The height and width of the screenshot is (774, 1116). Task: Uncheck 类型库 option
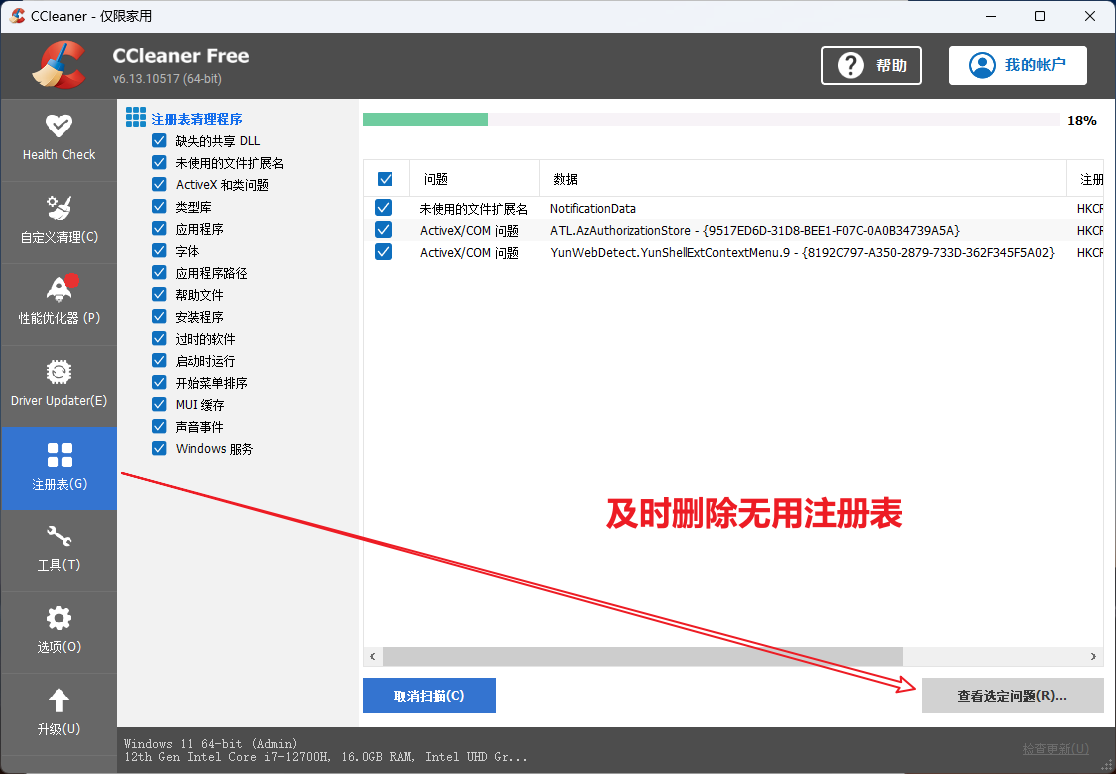pos(159,206)
